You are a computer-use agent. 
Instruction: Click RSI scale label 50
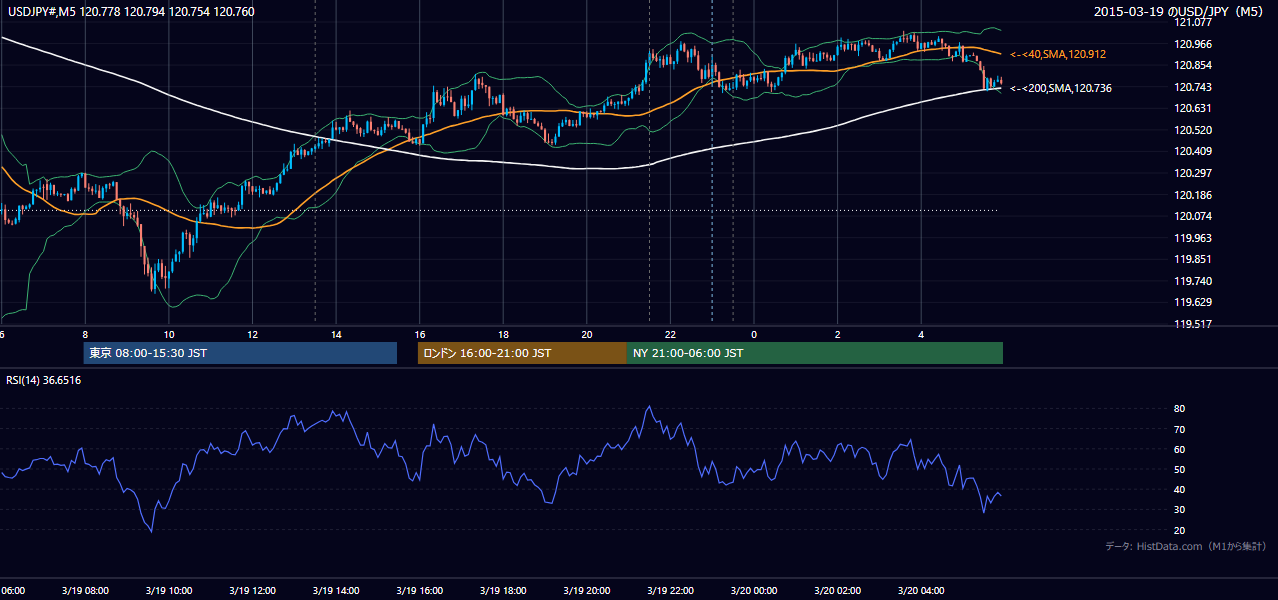click(1179, 470)
